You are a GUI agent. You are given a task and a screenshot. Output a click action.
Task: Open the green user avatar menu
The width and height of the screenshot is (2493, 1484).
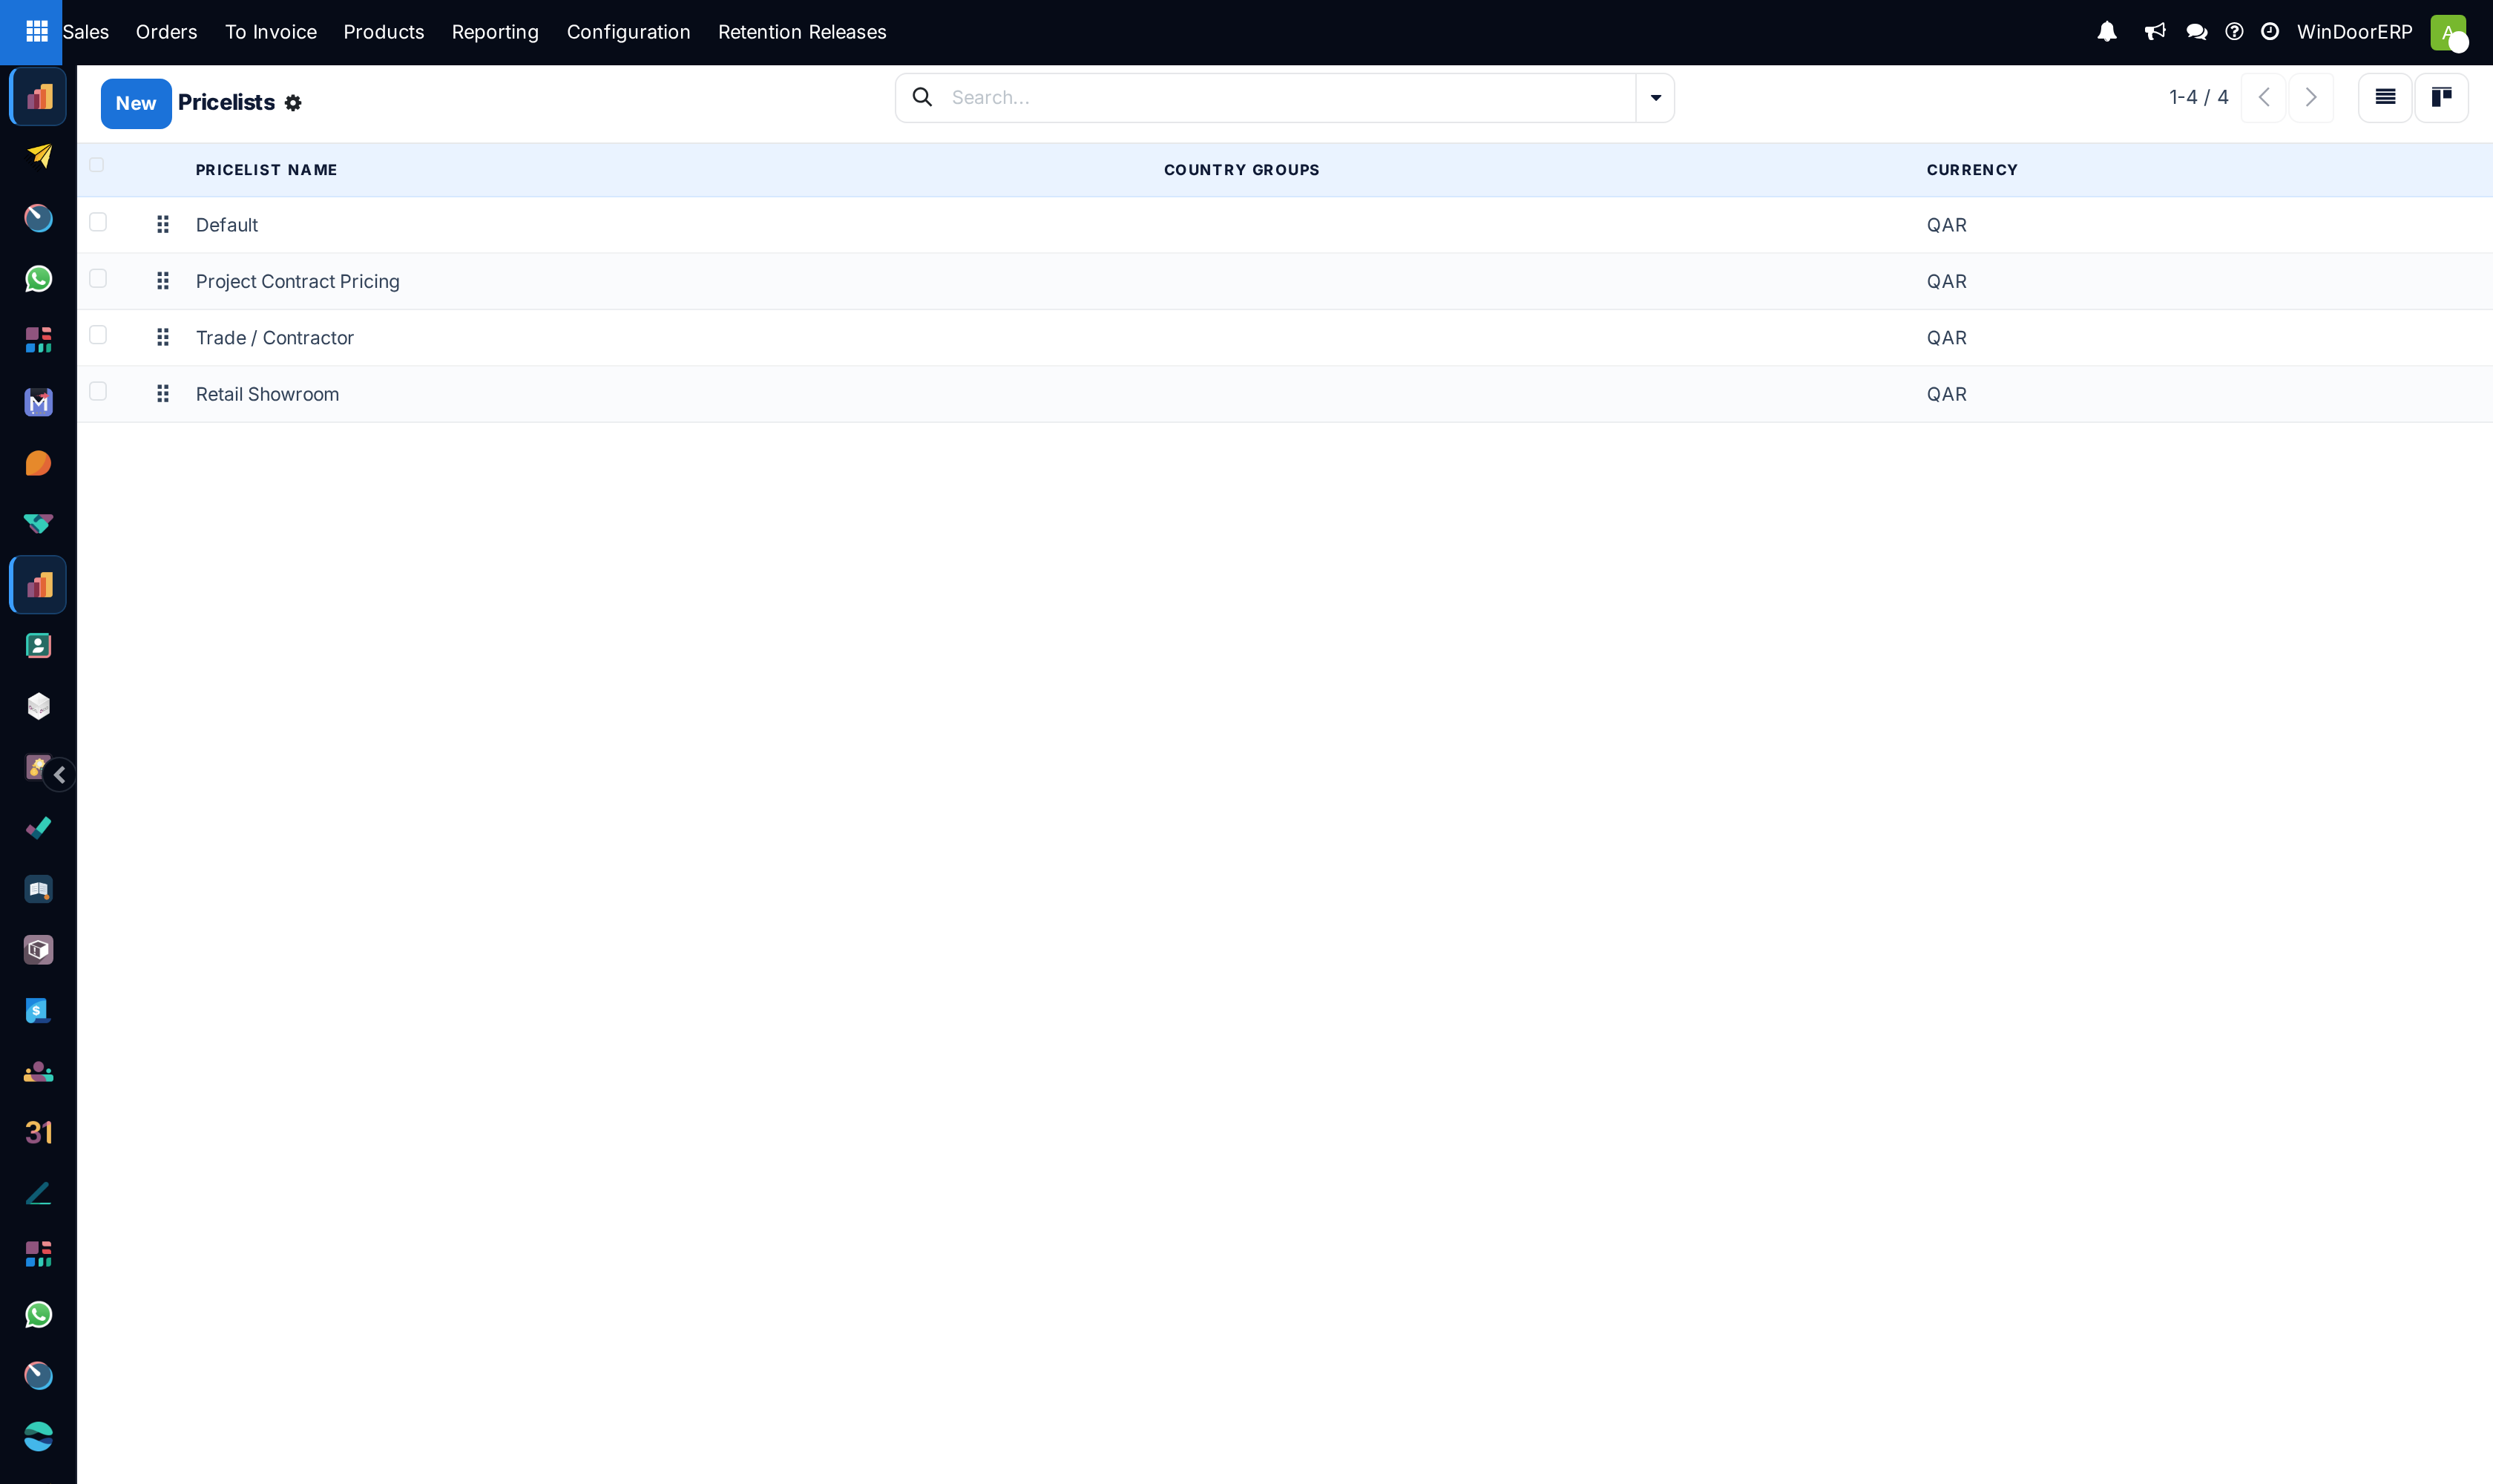[x=2448, y=32]
